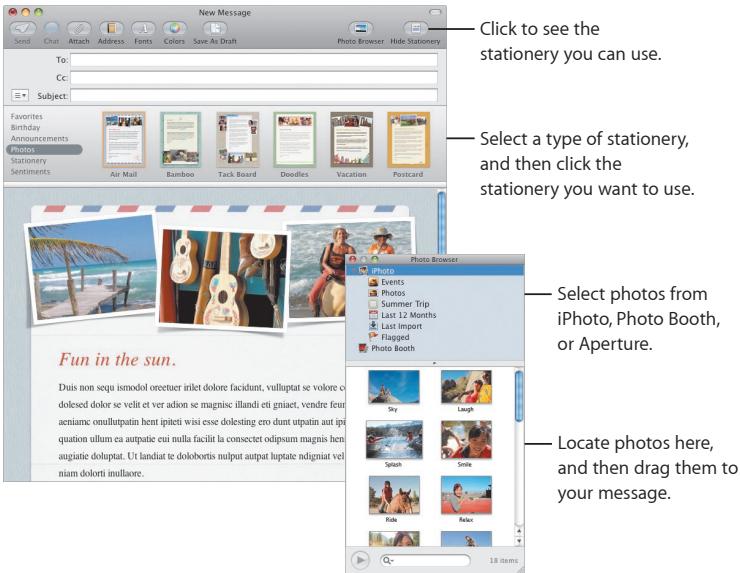Choose Bamboo stationery thumbnail
This screenshot has width=740, height=573.
(x=180, y=140)
